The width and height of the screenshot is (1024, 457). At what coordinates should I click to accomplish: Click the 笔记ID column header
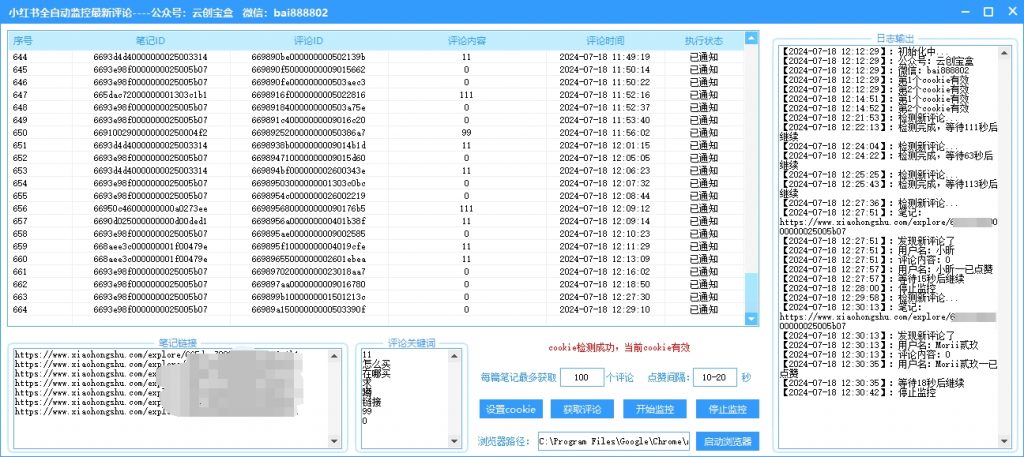click(149, 40)
